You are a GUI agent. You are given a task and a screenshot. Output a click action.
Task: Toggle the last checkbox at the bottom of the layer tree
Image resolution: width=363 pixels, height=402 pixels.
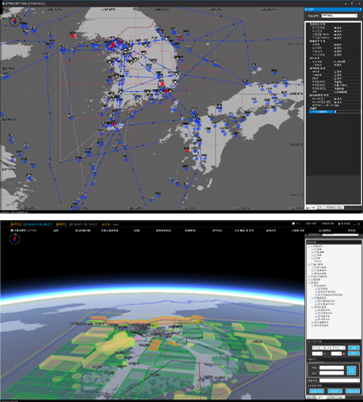(x=314, y=325)
